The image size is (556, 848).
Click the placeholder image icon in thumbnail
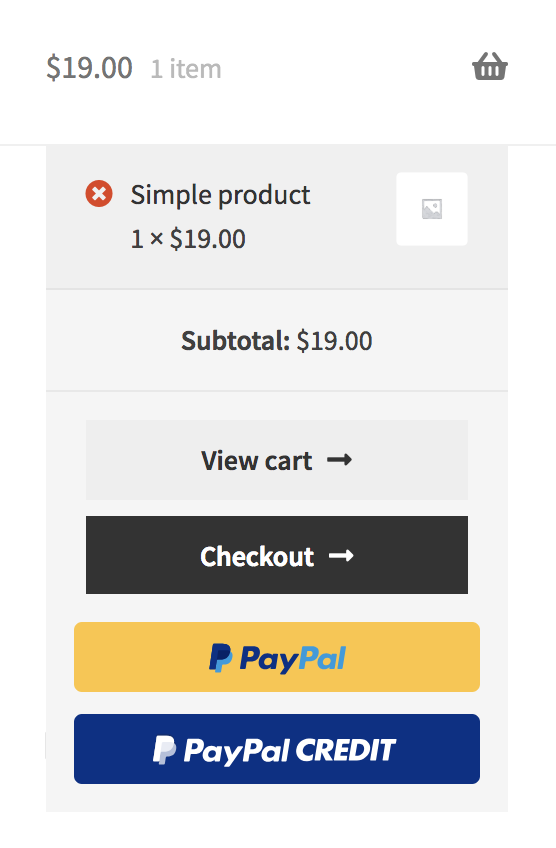[432, 209]
